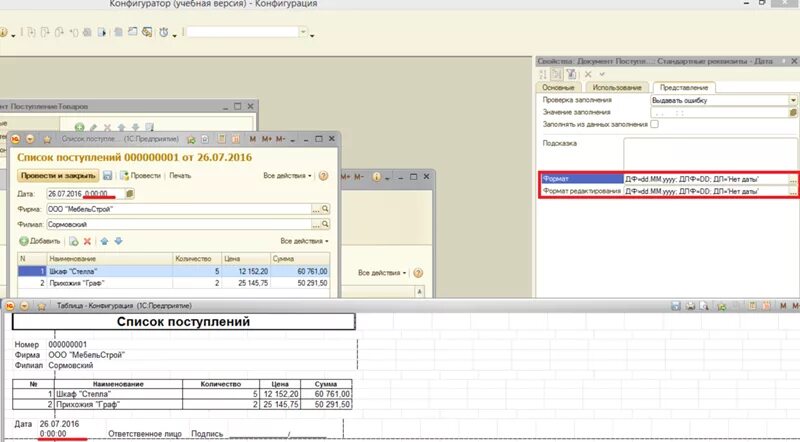Click Провести text button
Screen dimensions: 800x442
[x=145, y=176]
